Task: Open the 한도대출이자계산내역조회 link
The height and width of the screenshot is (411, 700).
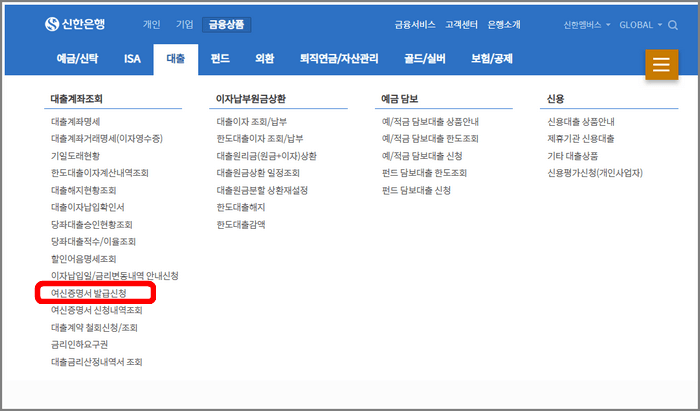Action: coord(100,173)
